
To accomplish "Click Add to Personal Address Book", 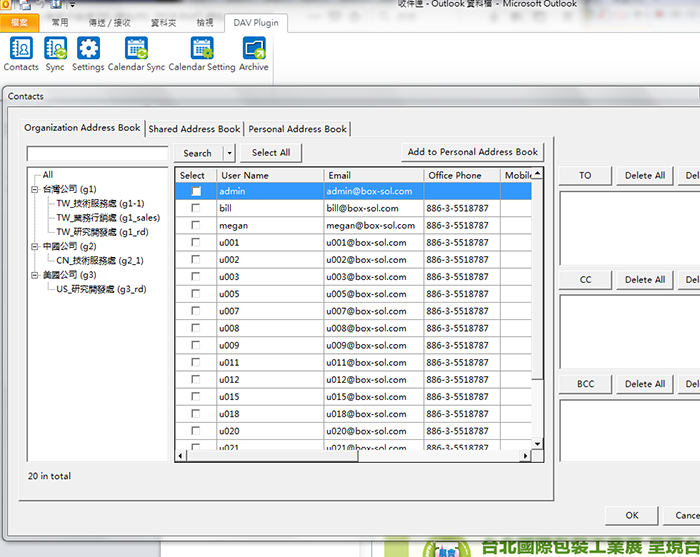I will coord(472,152).
